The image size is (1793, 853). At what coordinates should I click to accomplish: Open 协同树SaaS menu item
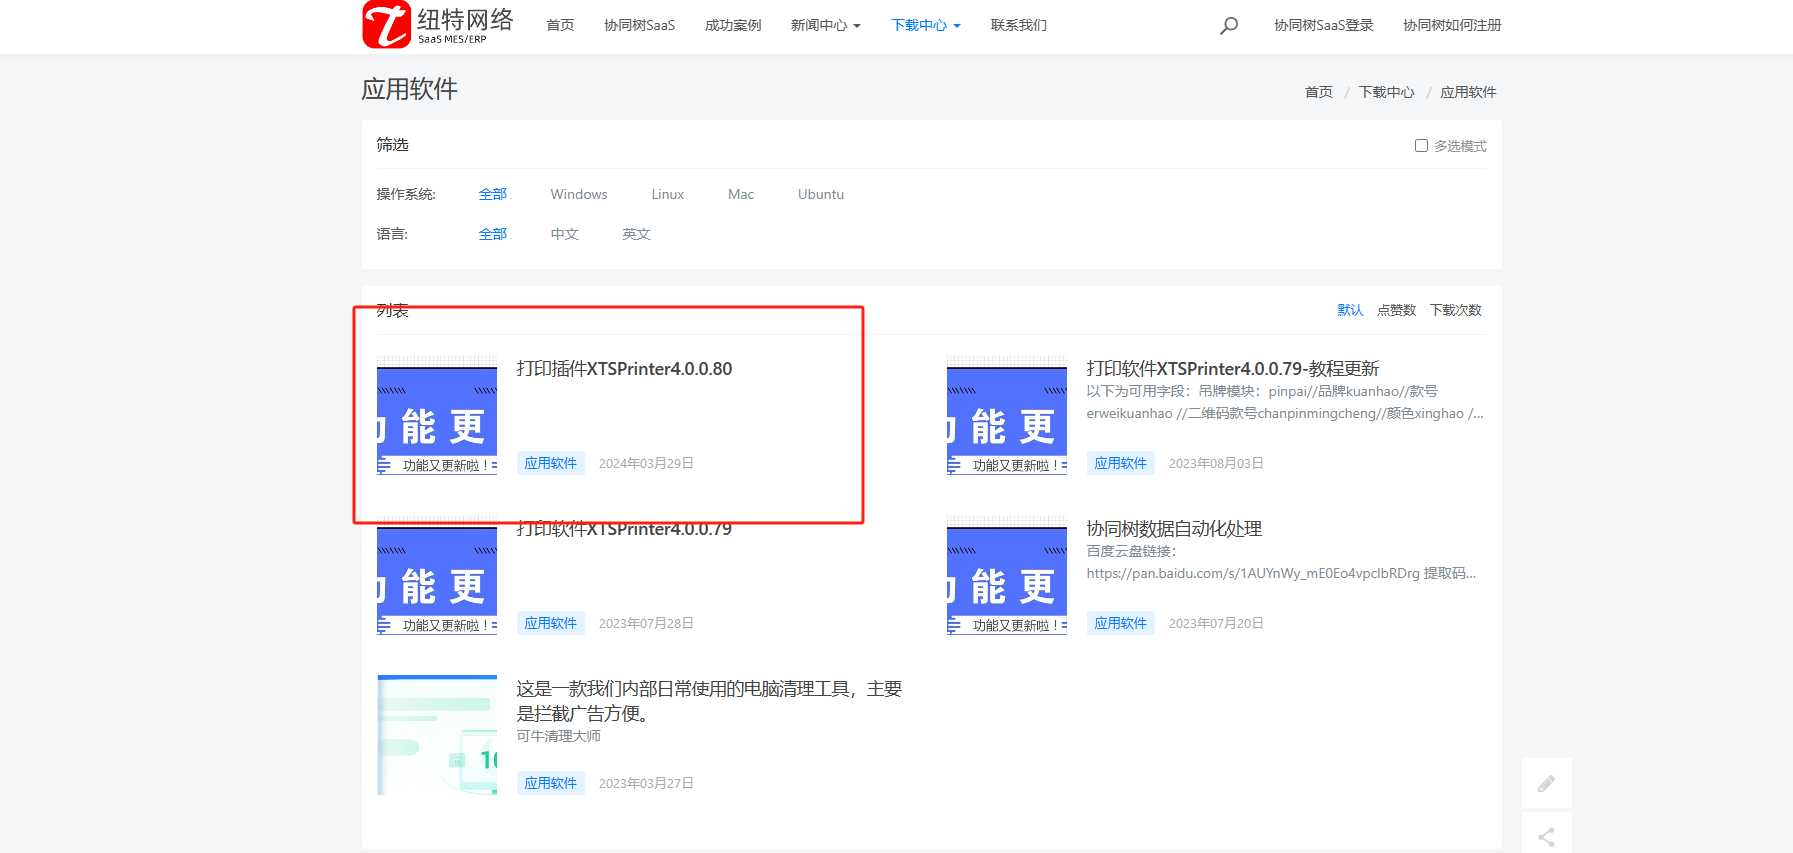click(639, 25)
